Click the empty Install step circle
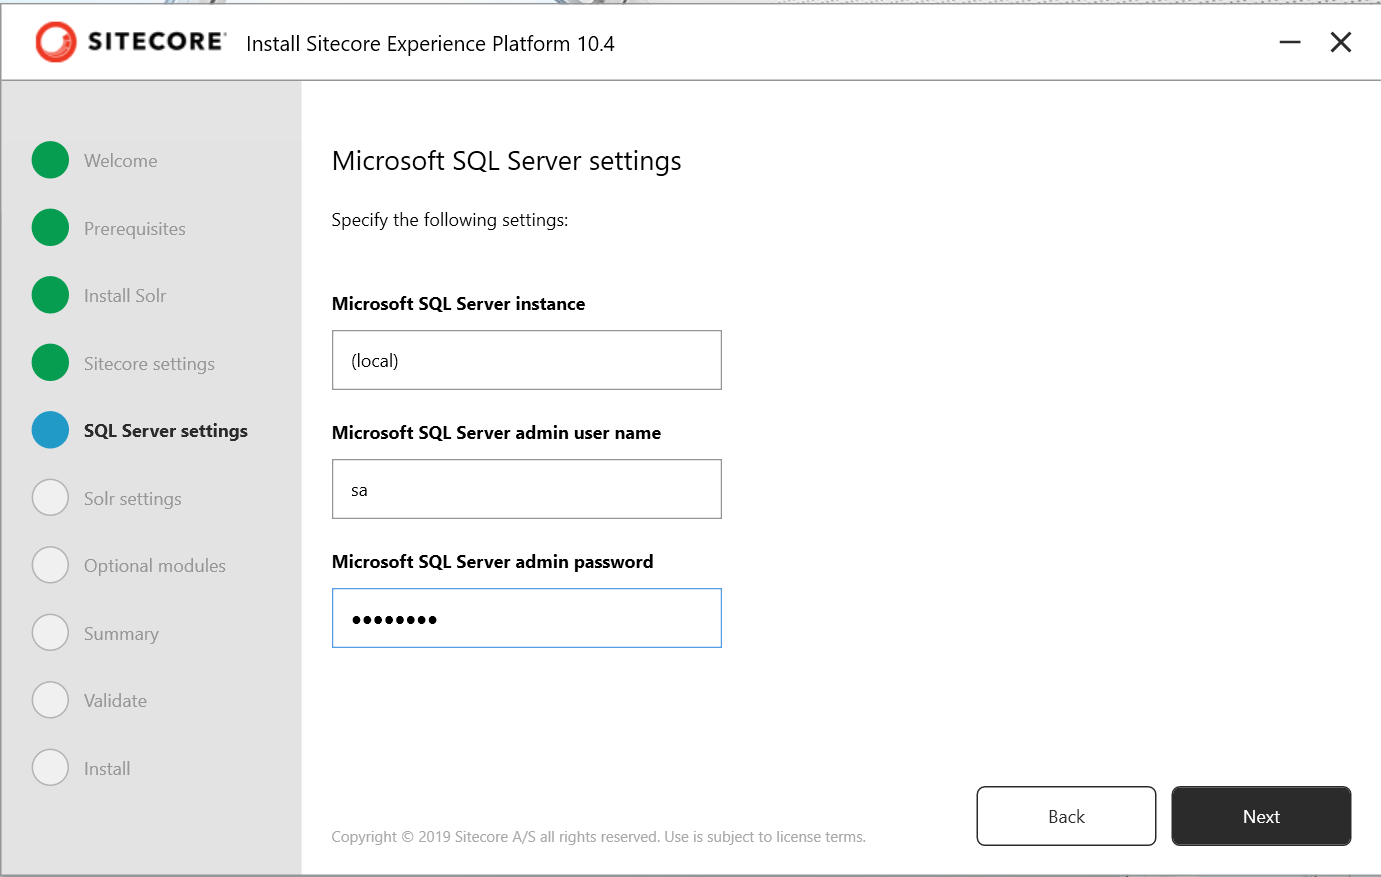This screenshot has width=1381, height=877. click(x=50, y=768)
